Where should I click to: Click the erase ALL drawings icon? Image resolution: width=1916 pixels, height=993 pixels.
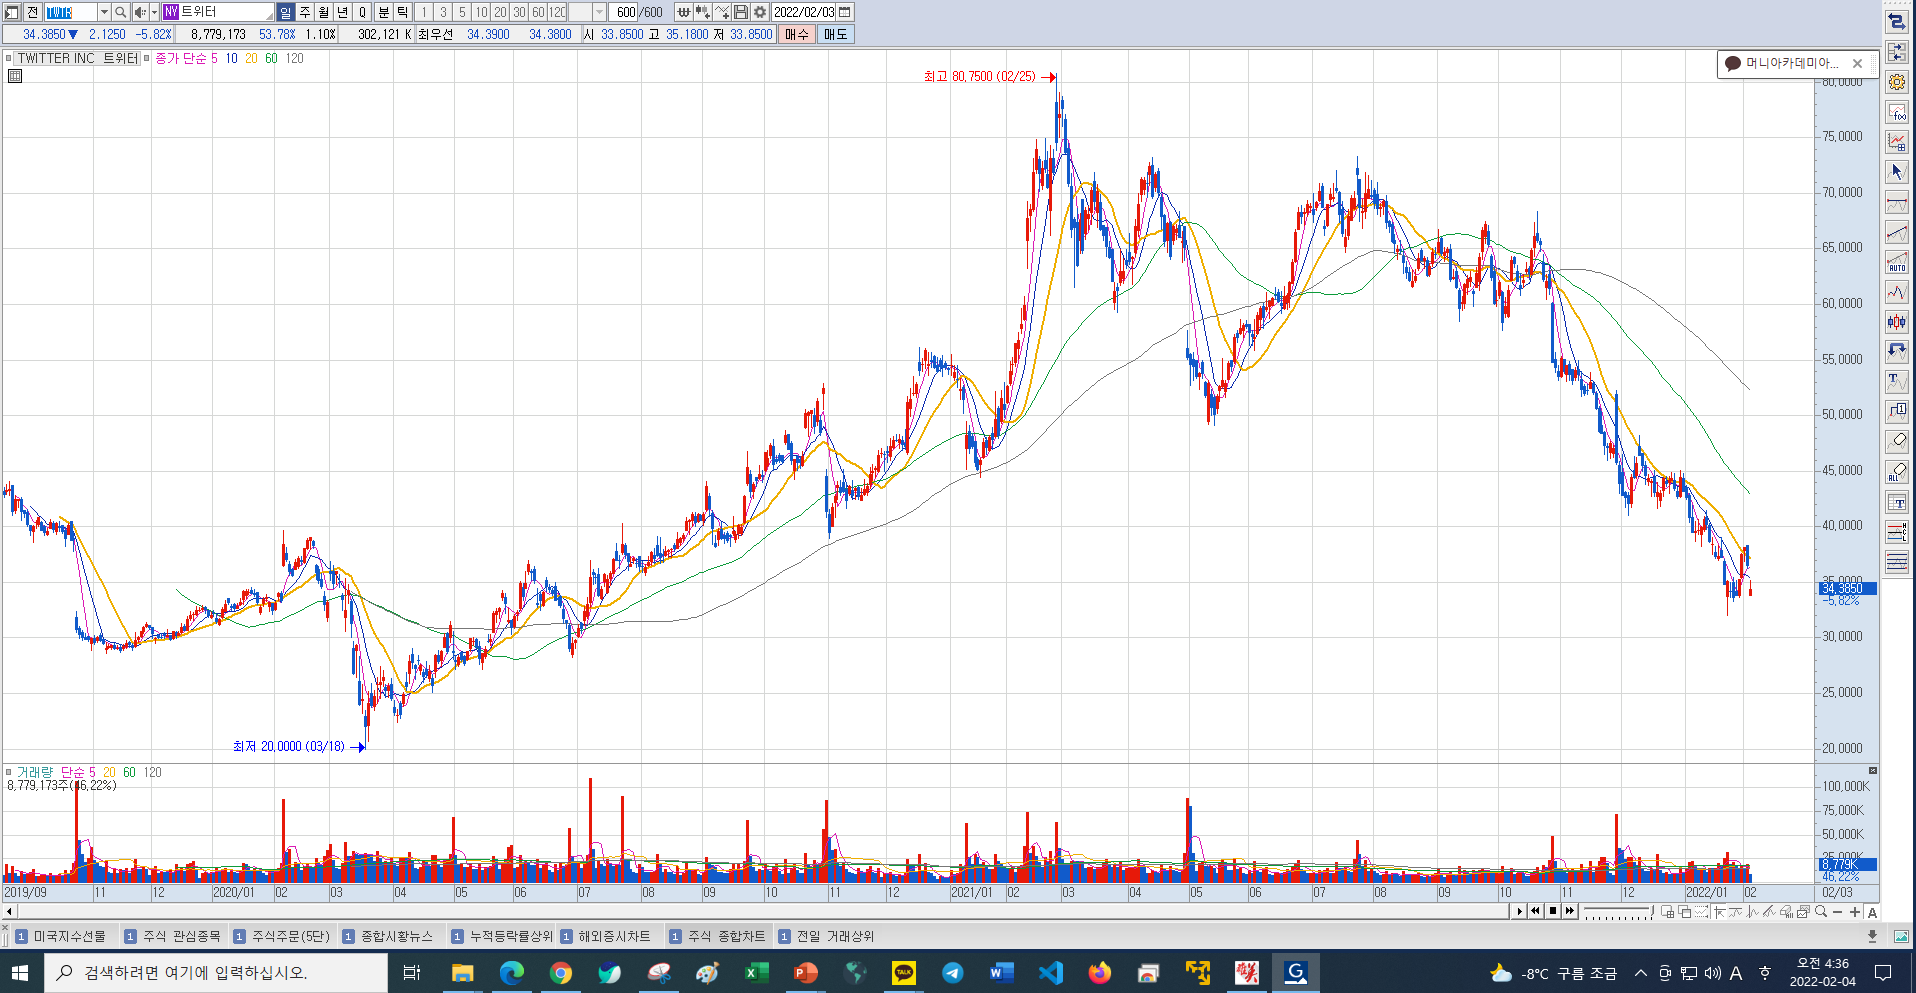1896,471
